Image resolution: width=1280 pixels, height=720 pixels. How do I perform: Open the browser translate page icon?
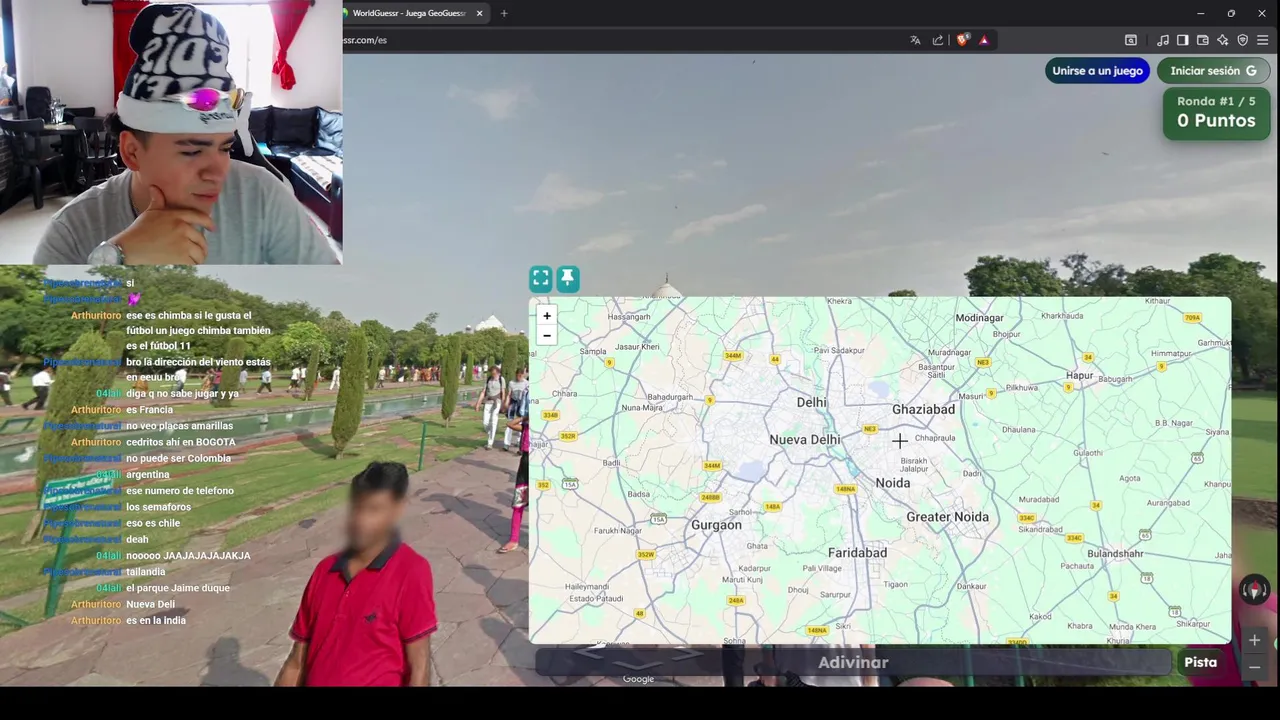pyautogui.click(x=915, y=40)
